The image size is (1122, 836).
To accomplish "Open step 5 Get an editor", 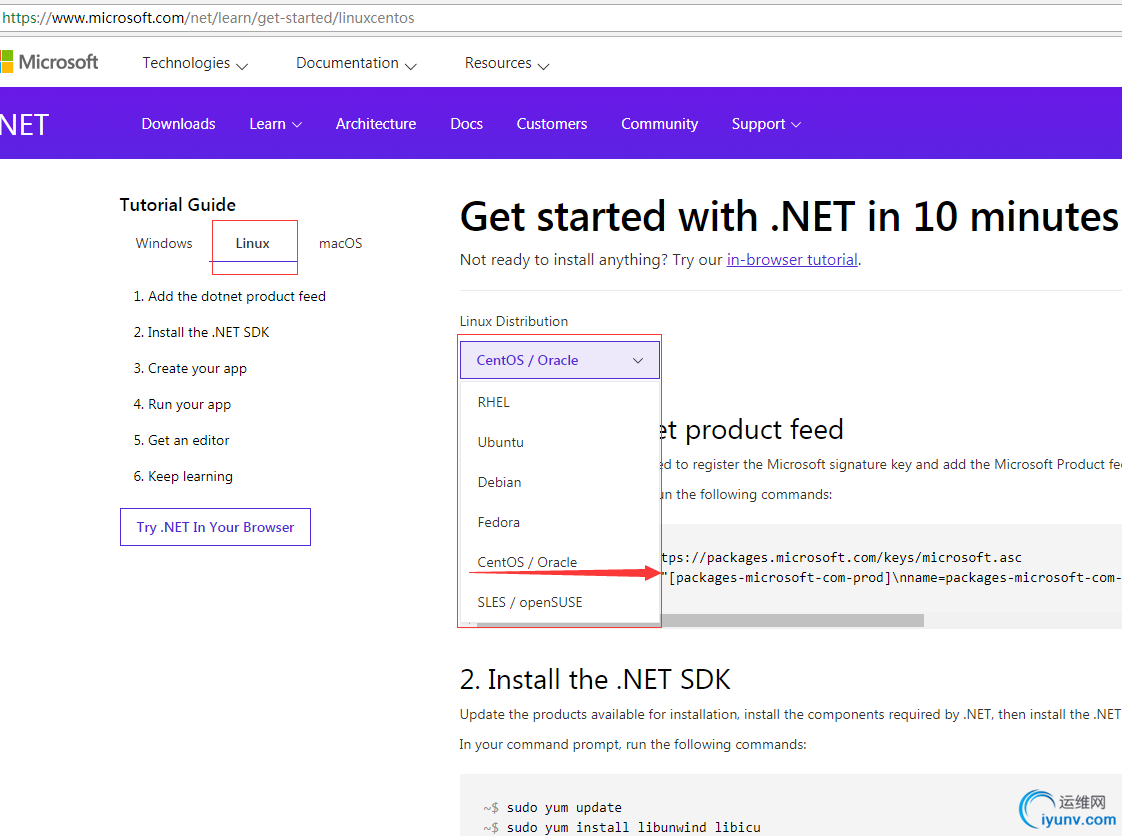I will 182,440.
